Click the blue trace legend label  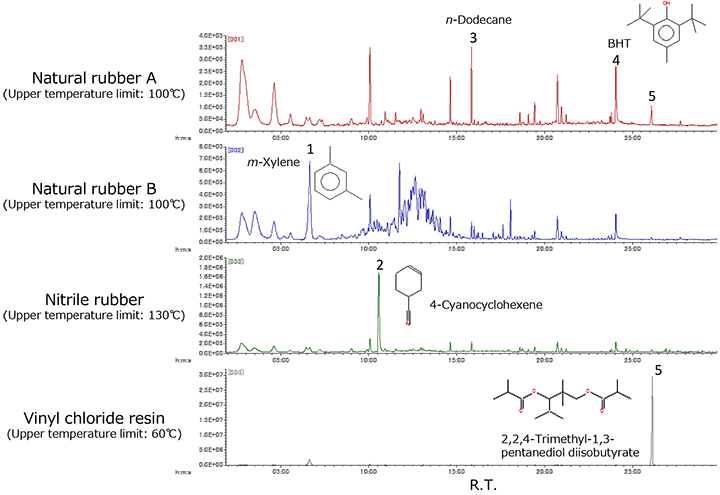click(235, 150)
